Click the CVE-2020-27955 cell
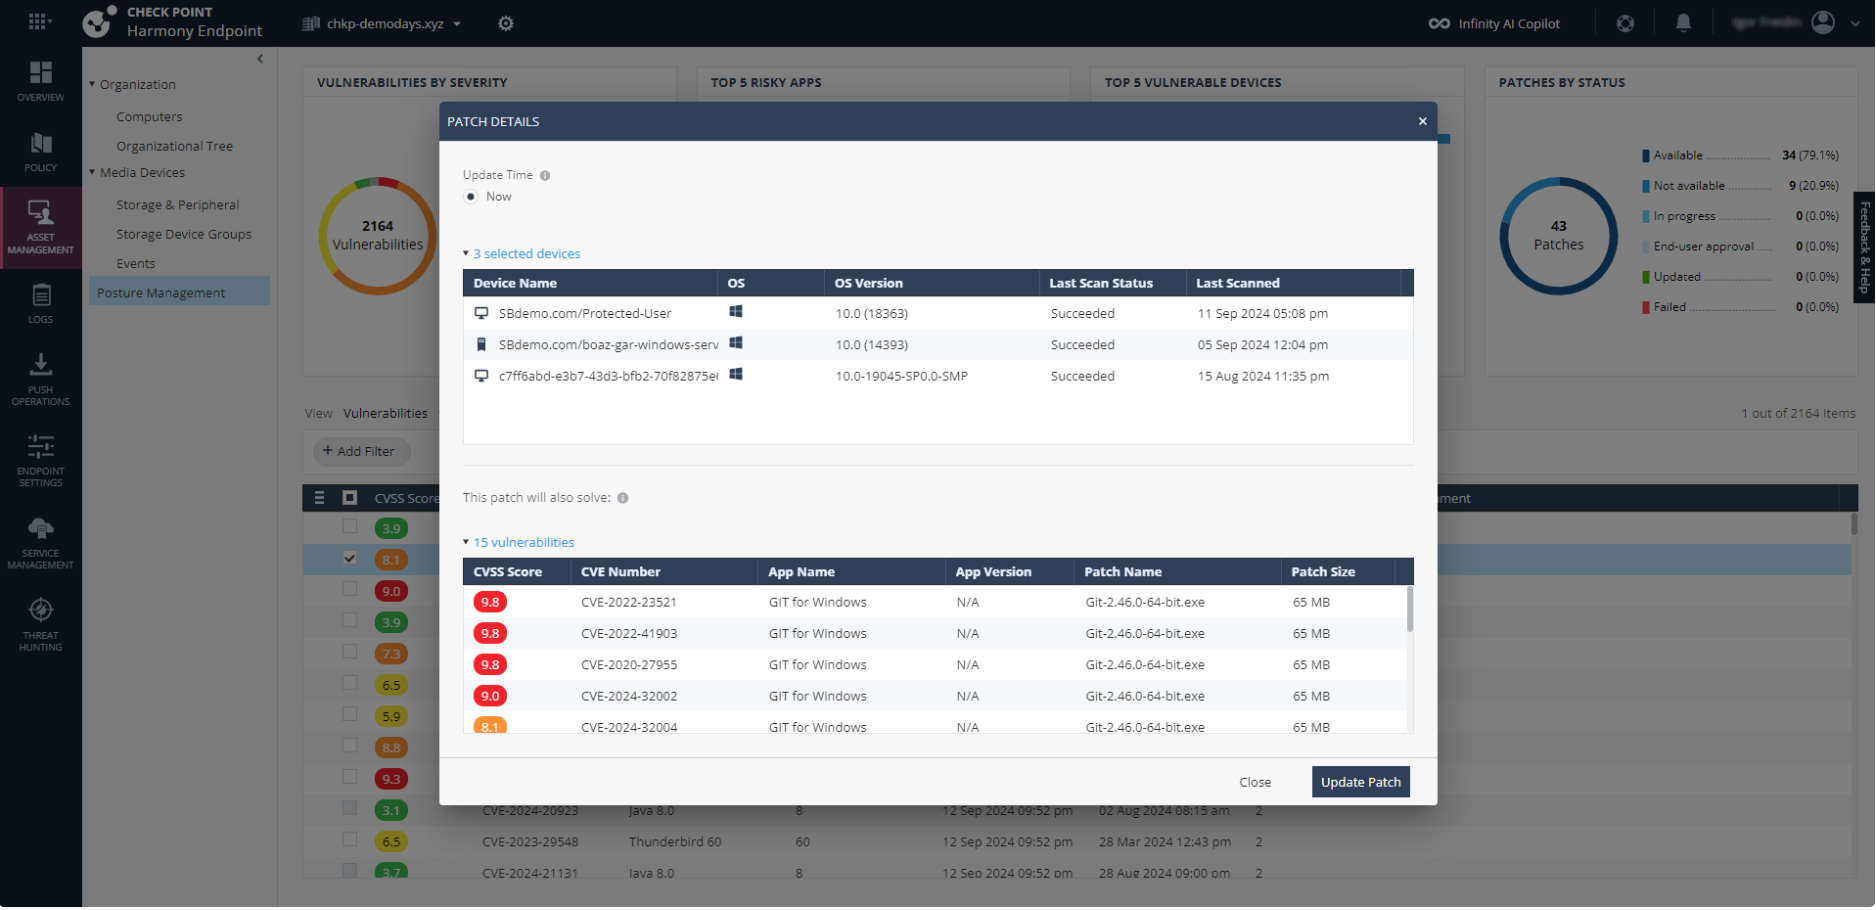 coord(629,665)
